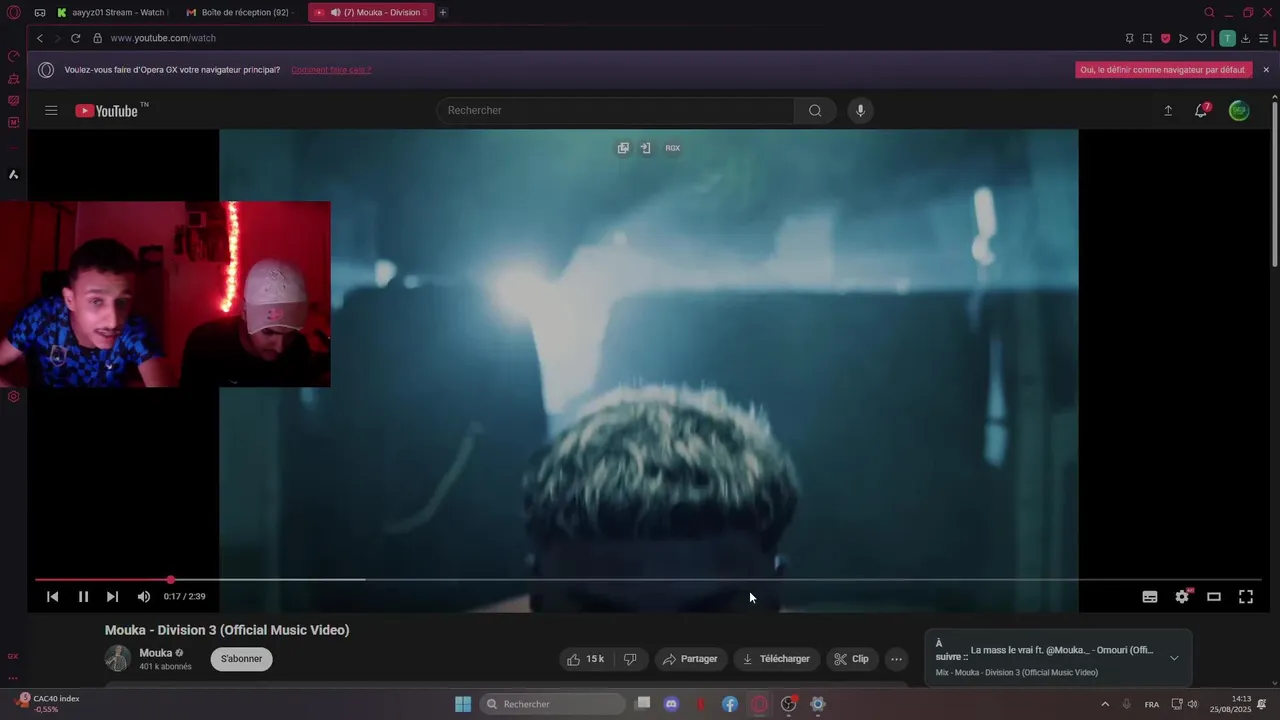Dislike the video with thumbs down
Image resolution: width=1280 pixels, height=720 pixels.
tap(630, 659)
